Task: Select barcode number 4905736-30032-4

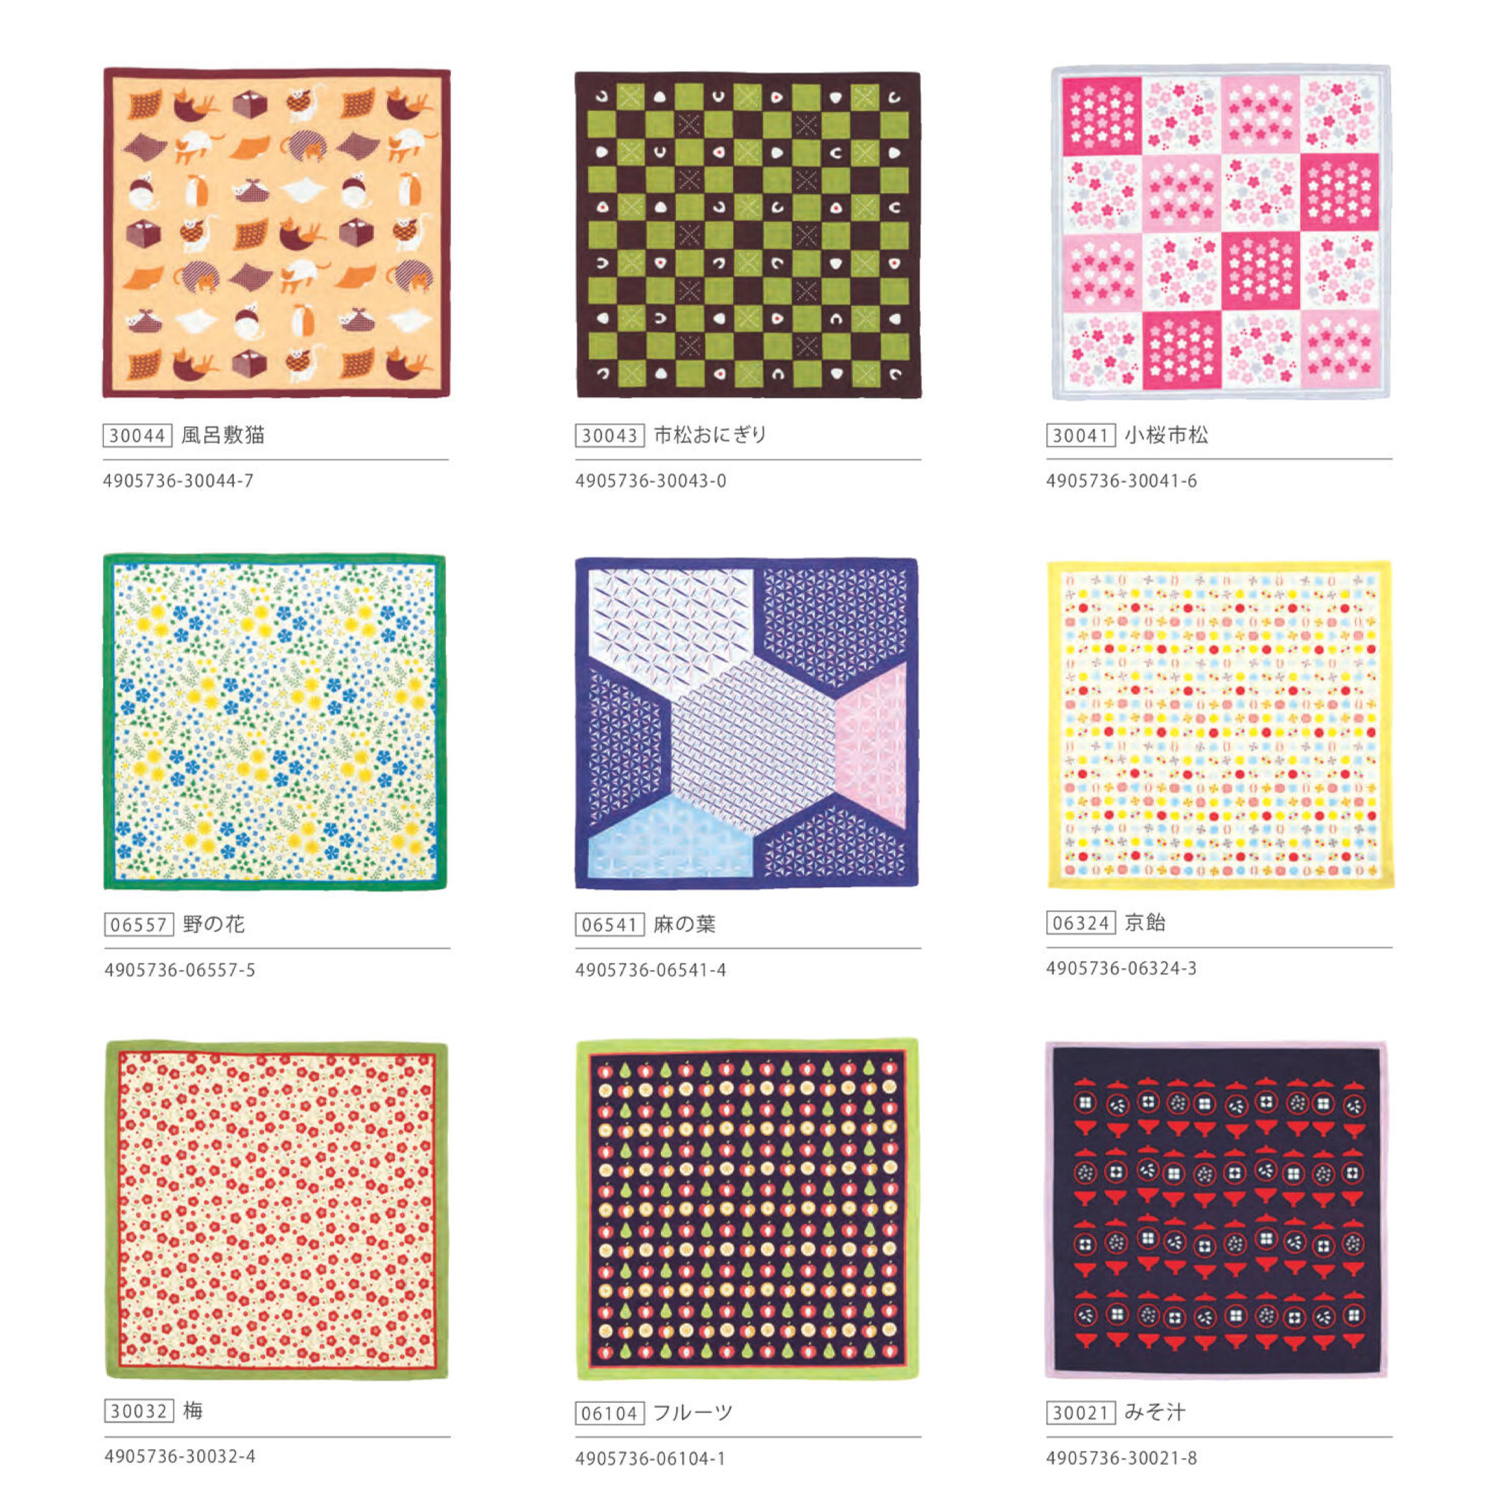Action: point(180,1456)
